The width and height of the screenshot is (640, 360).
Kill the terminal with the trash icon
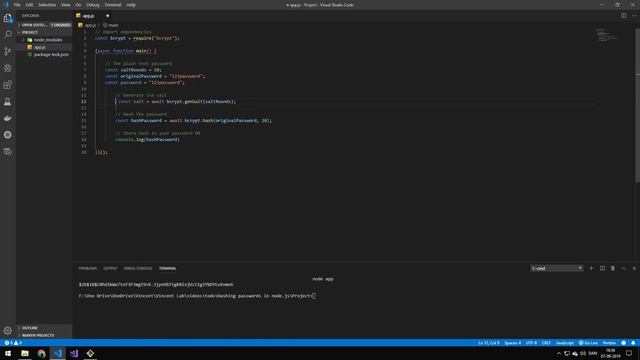[x=613, y=268]
